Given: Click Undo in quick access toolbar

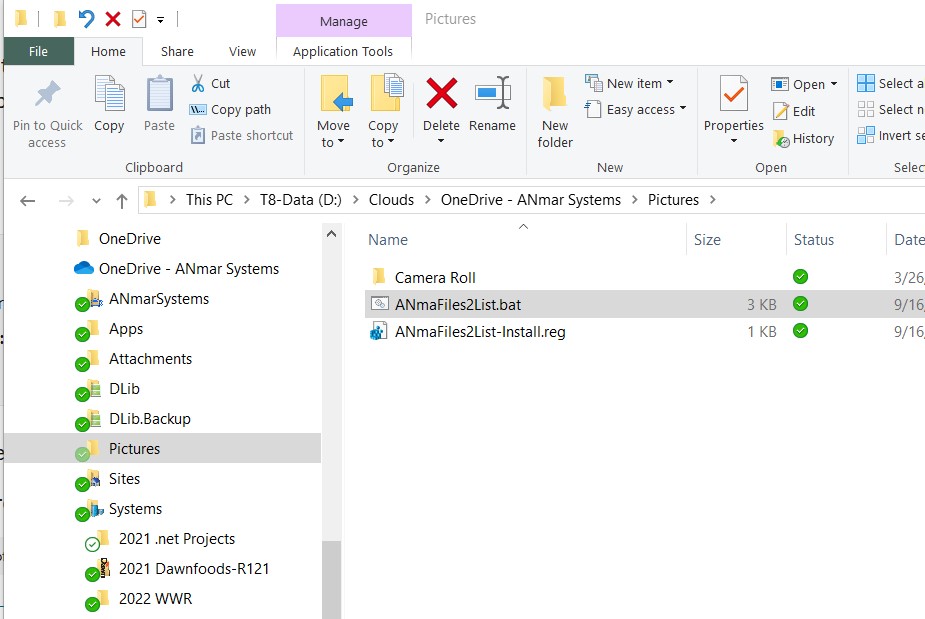Looking at the screenshot, I should (x=86, y=18).
